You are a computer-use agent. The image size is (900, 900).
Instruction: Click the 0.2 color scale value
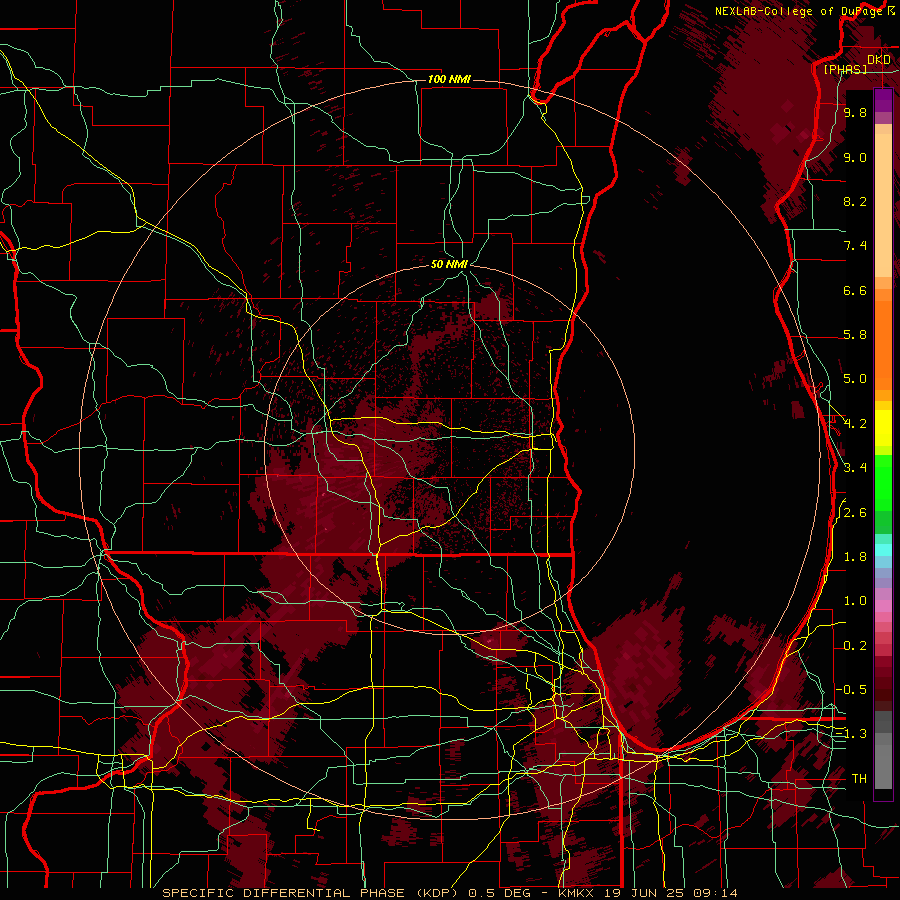point(855,646)
